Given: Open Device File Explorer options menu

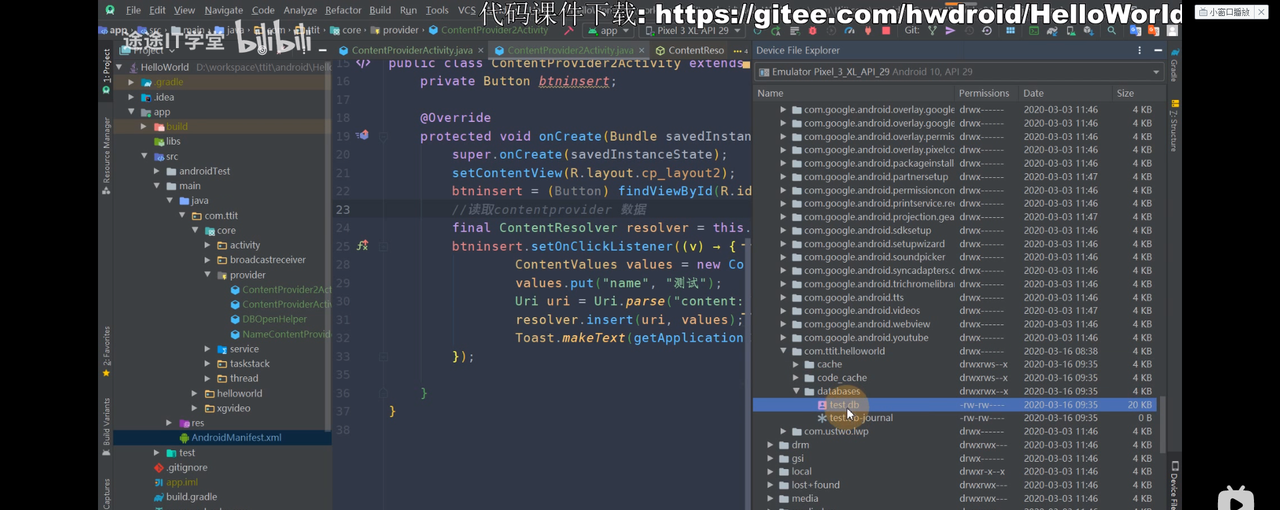Looking at the screenshot, I should [x=1139, y=50].
